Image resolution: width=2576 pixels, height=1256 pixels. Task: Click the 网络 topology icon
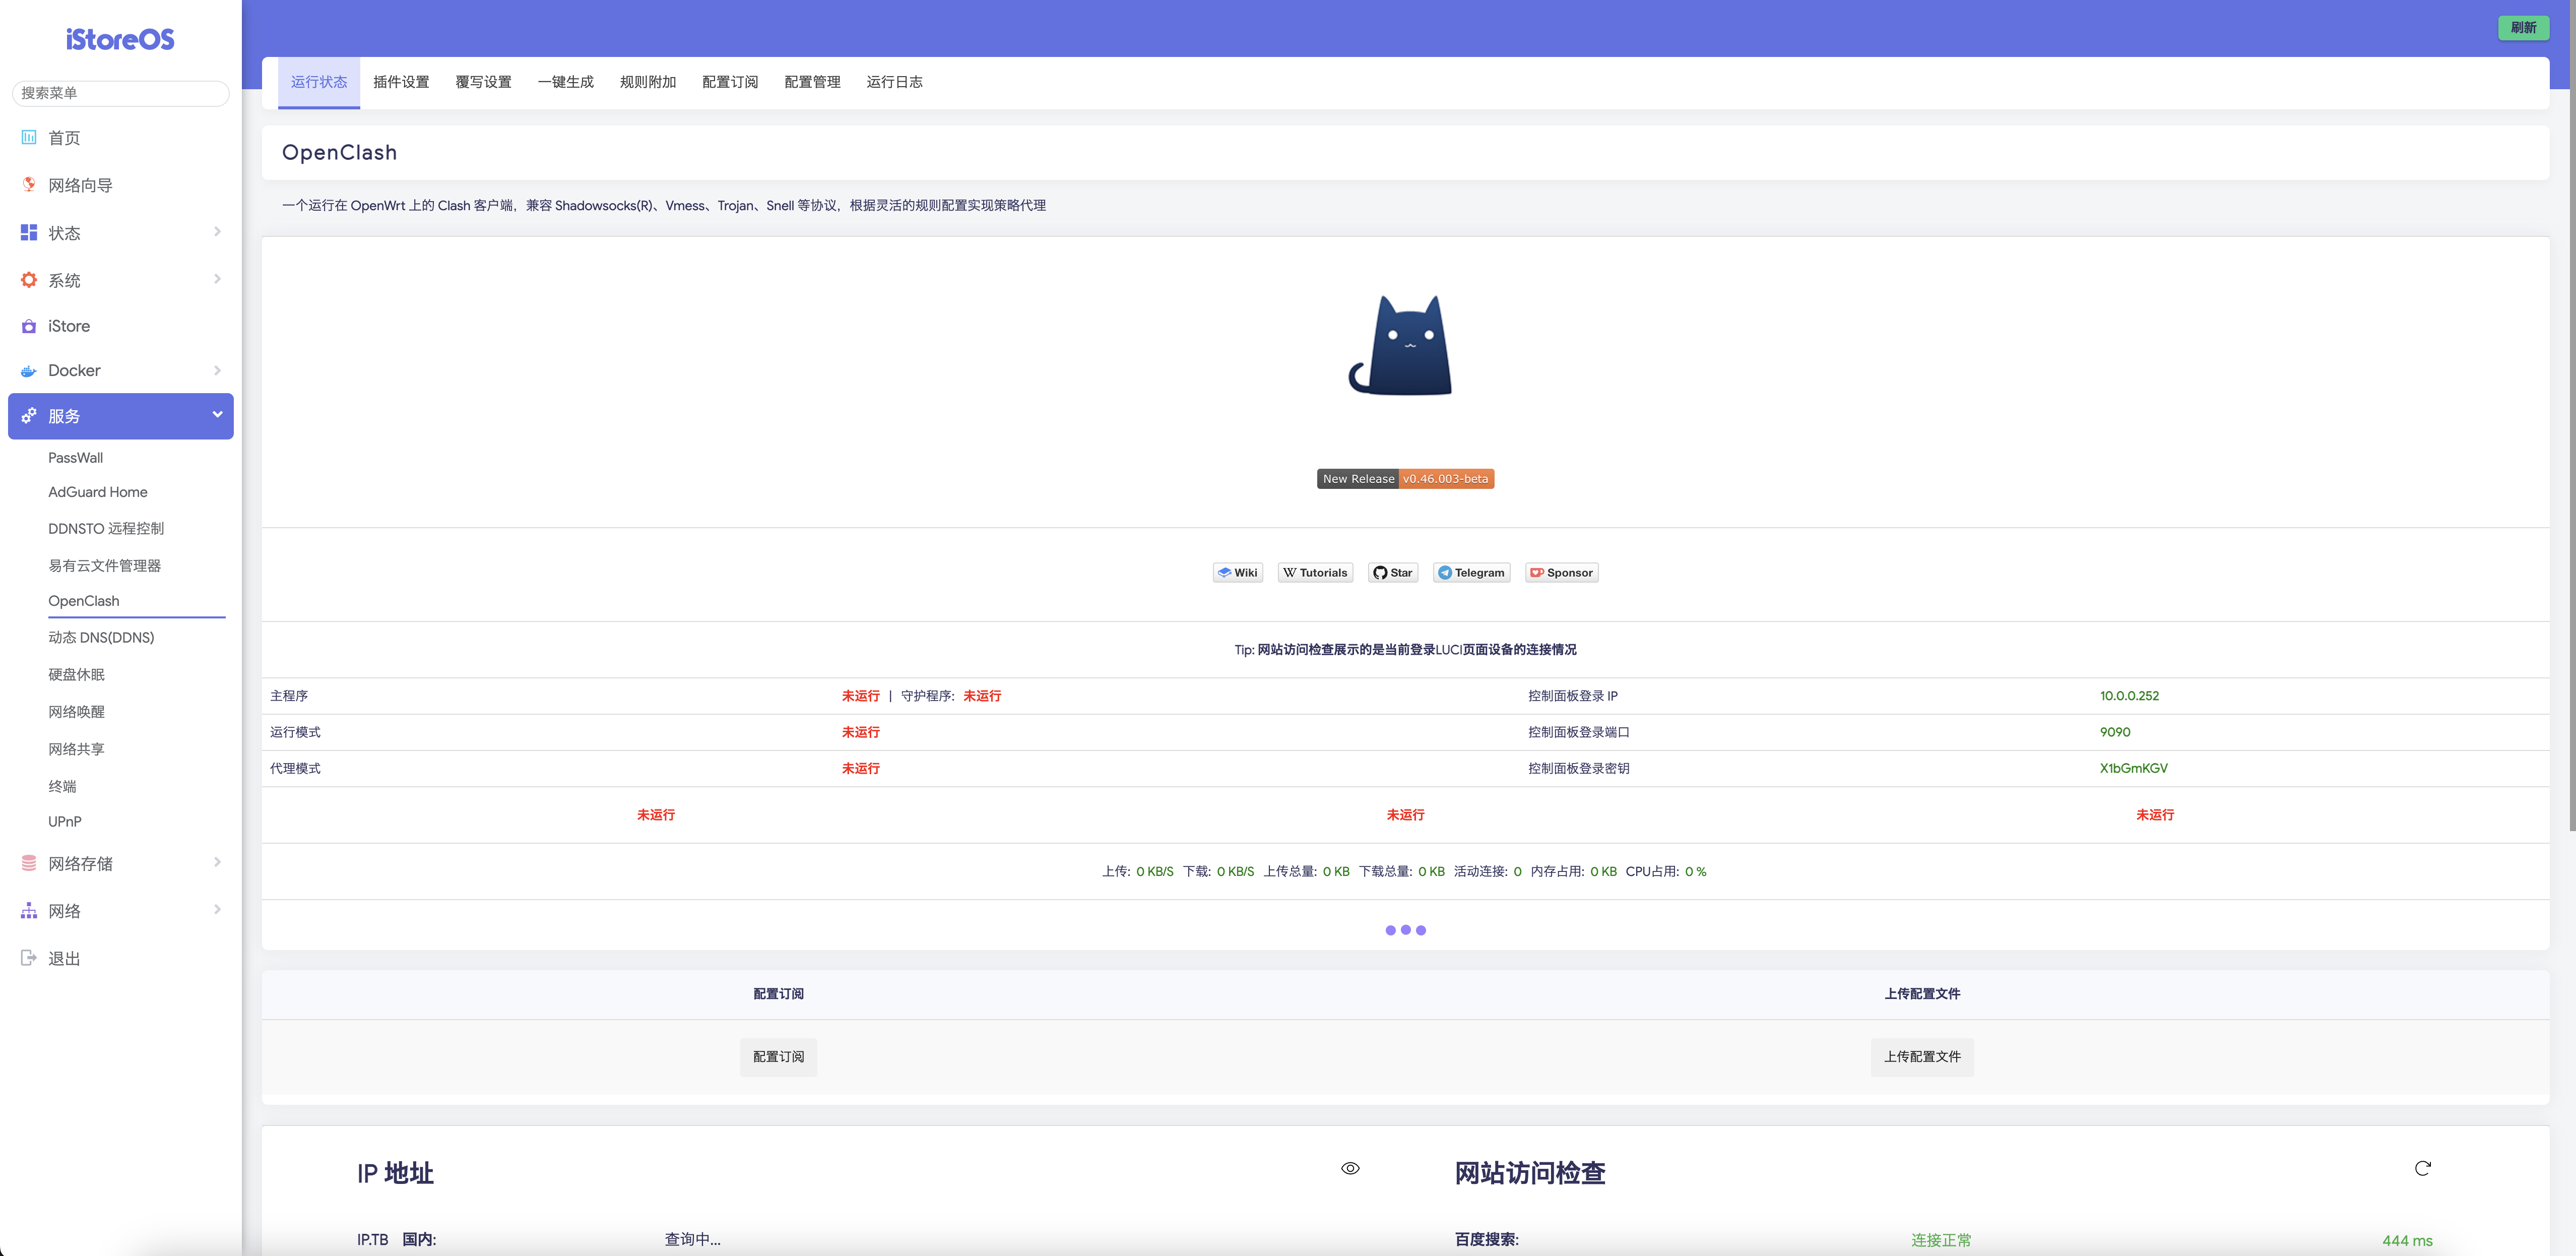point(29,910)
